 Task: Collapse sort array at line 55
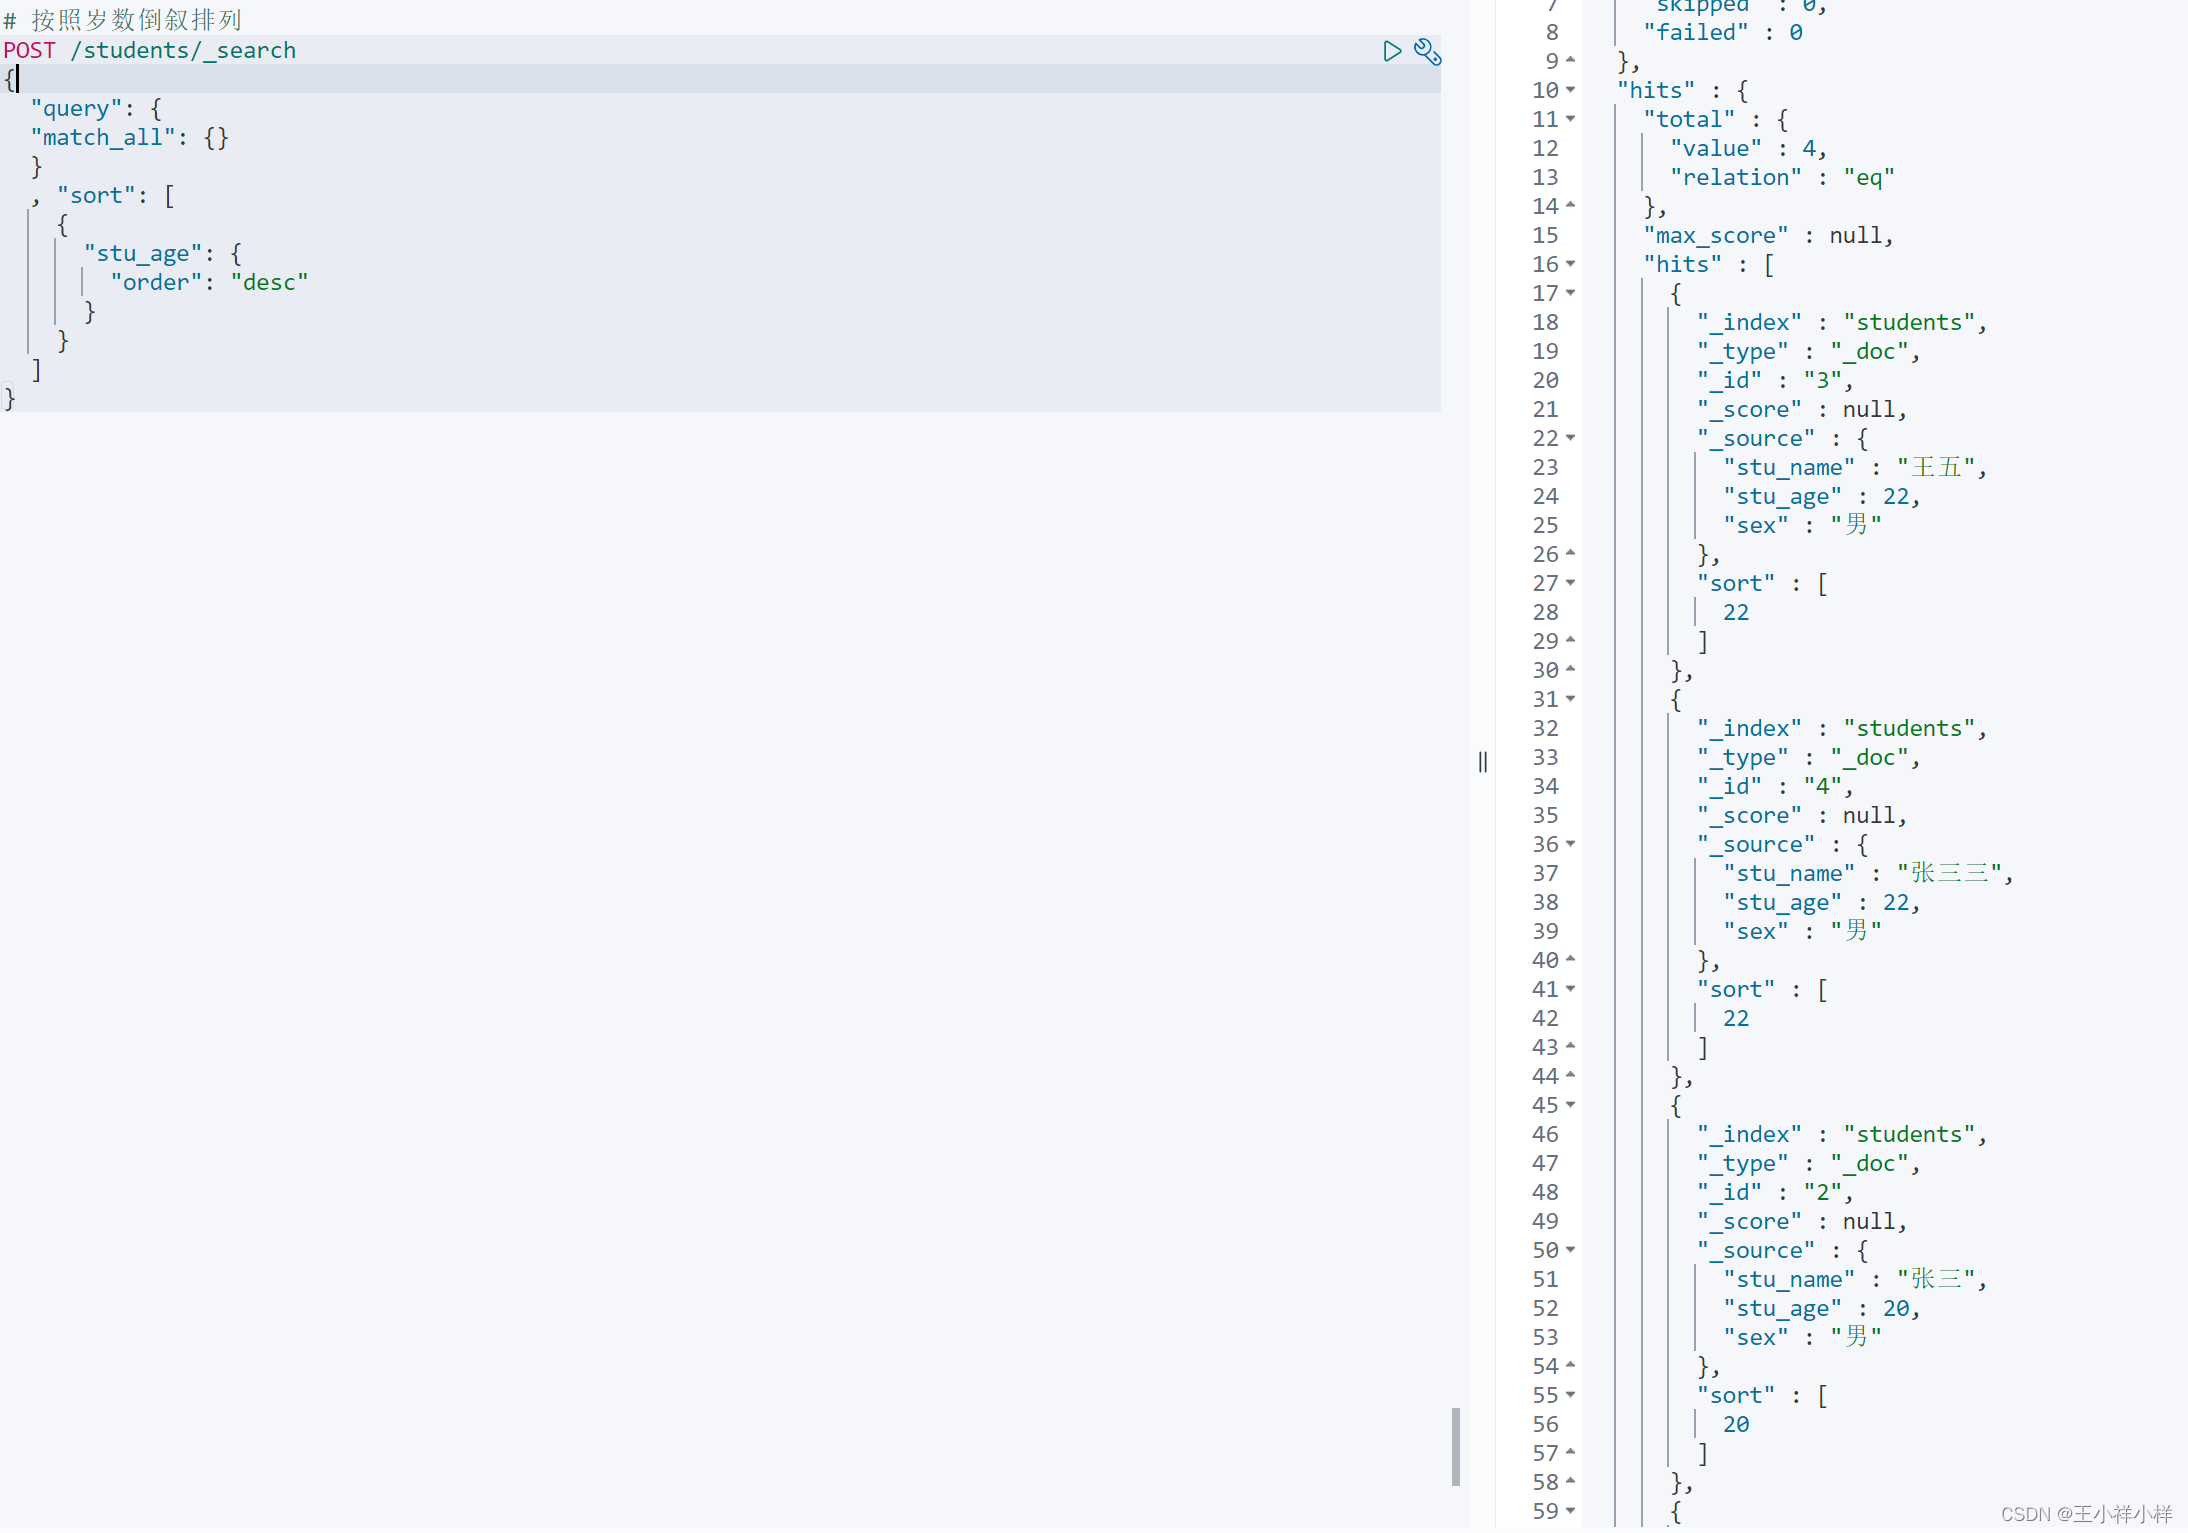1570,1395
